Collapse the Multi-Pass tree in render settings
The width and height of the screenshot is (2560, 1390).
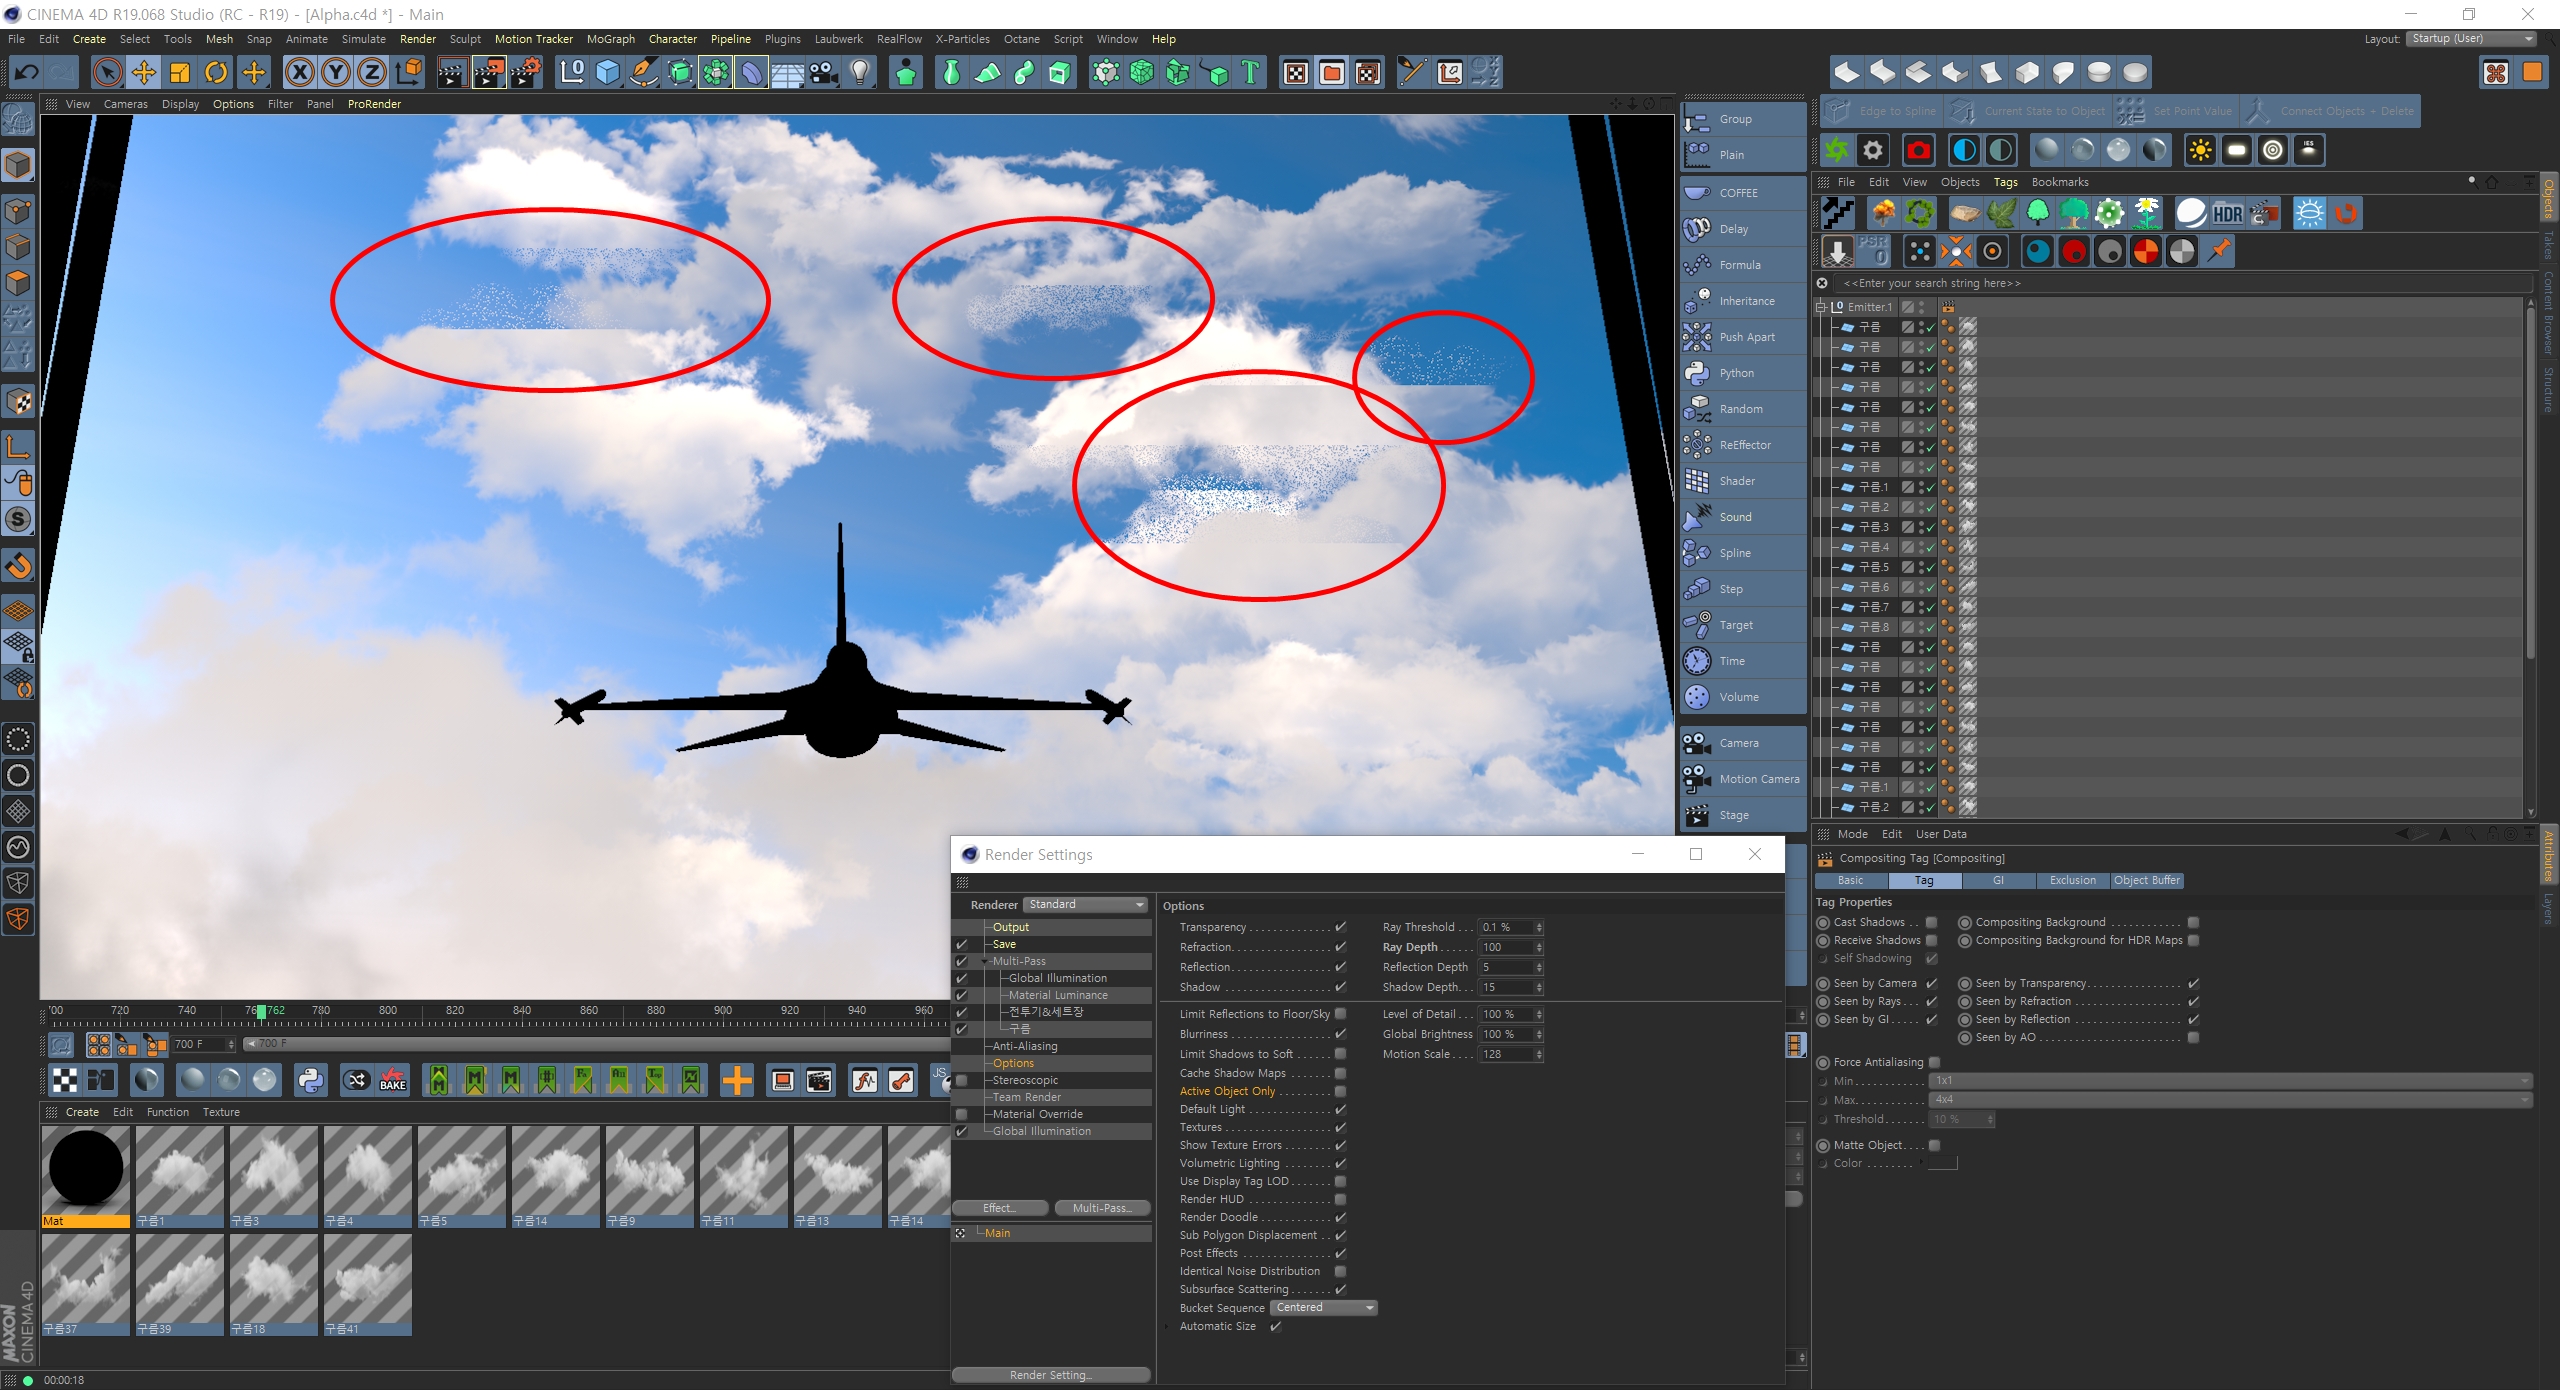(x=985, y=961)
